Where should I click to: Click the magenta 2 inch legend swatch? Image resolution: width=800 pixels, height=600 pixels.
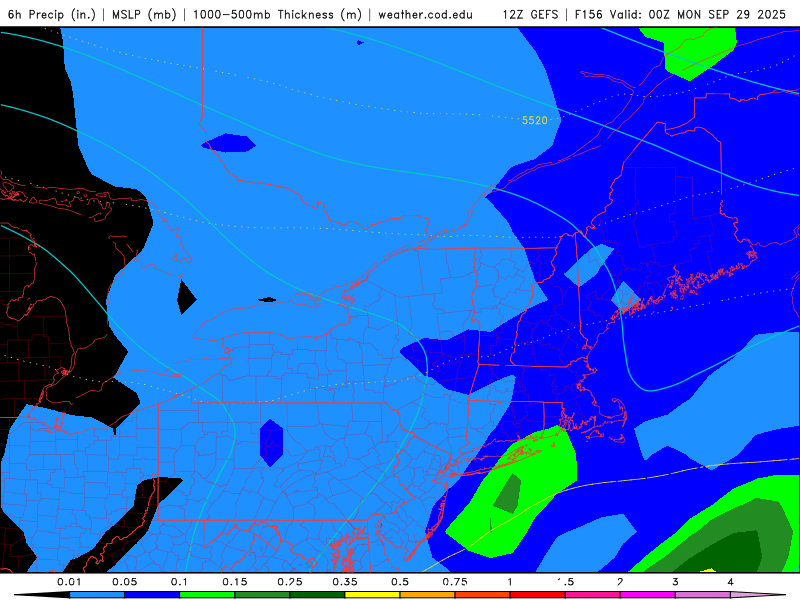coord(648,595)
